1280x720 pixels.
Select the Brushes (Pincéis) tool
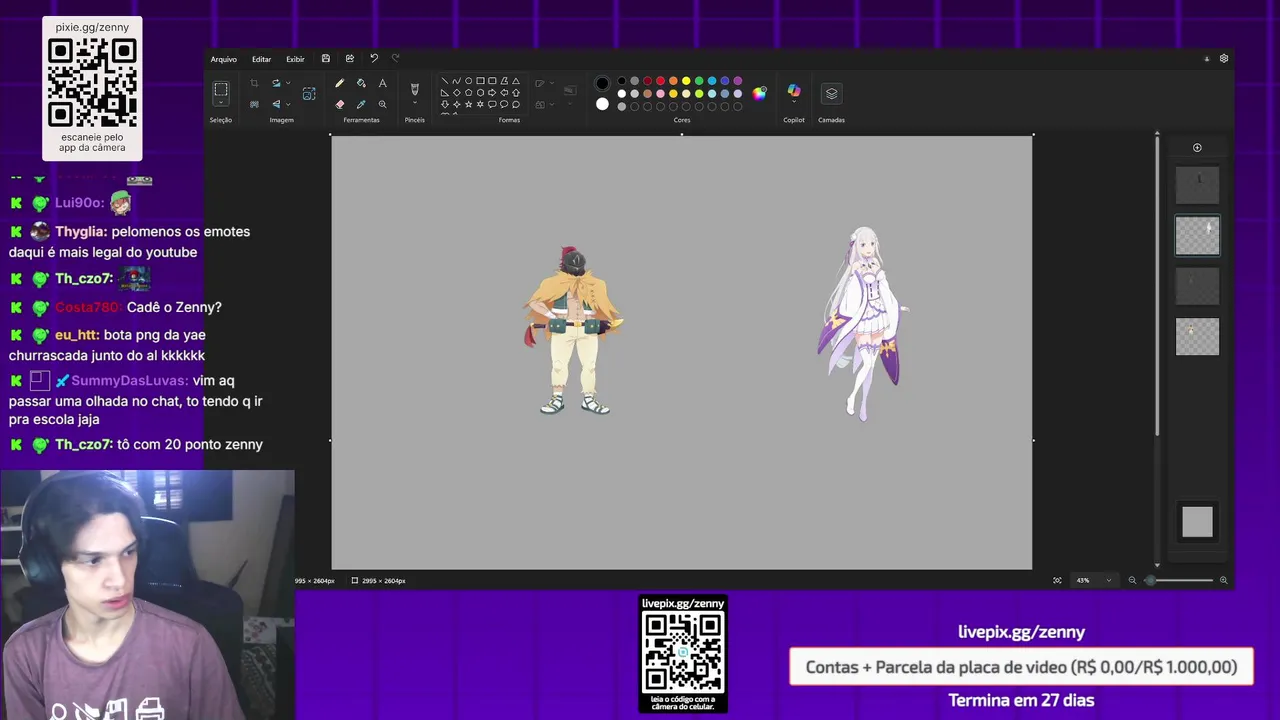click(x=415, y=89)
